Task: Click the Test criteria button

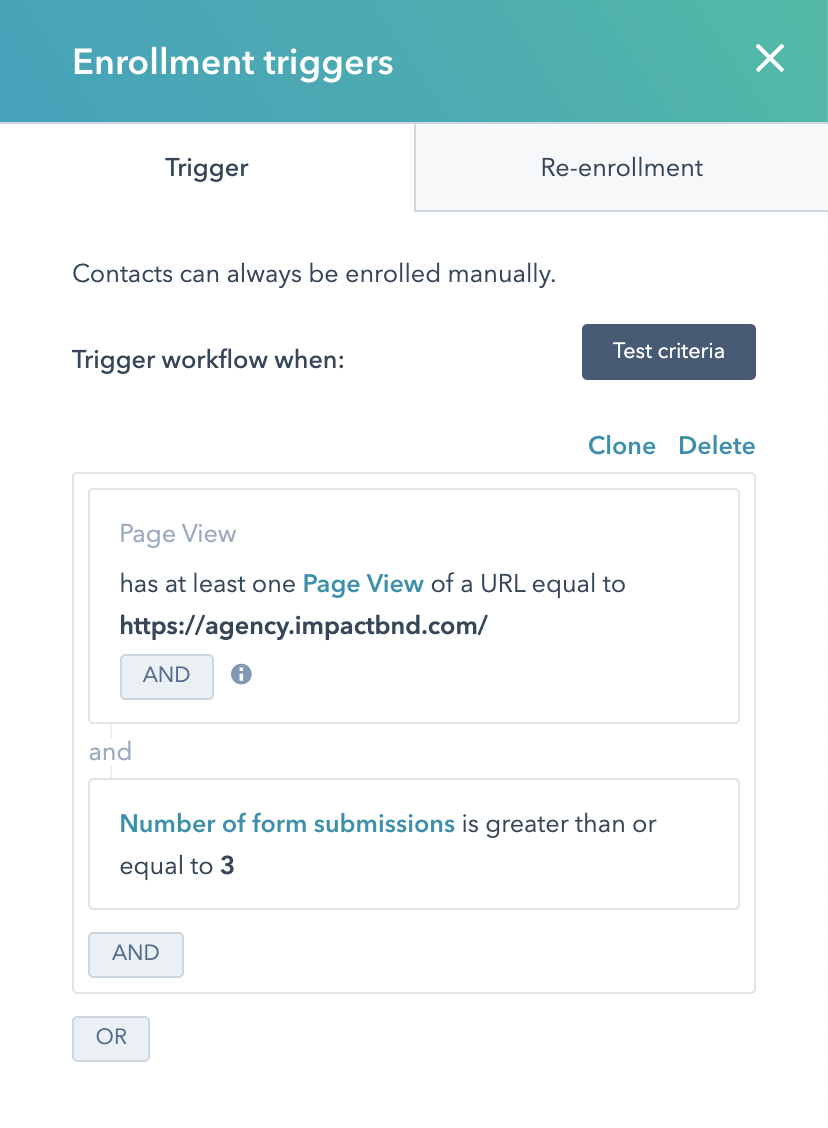Action: pos(668,351)
